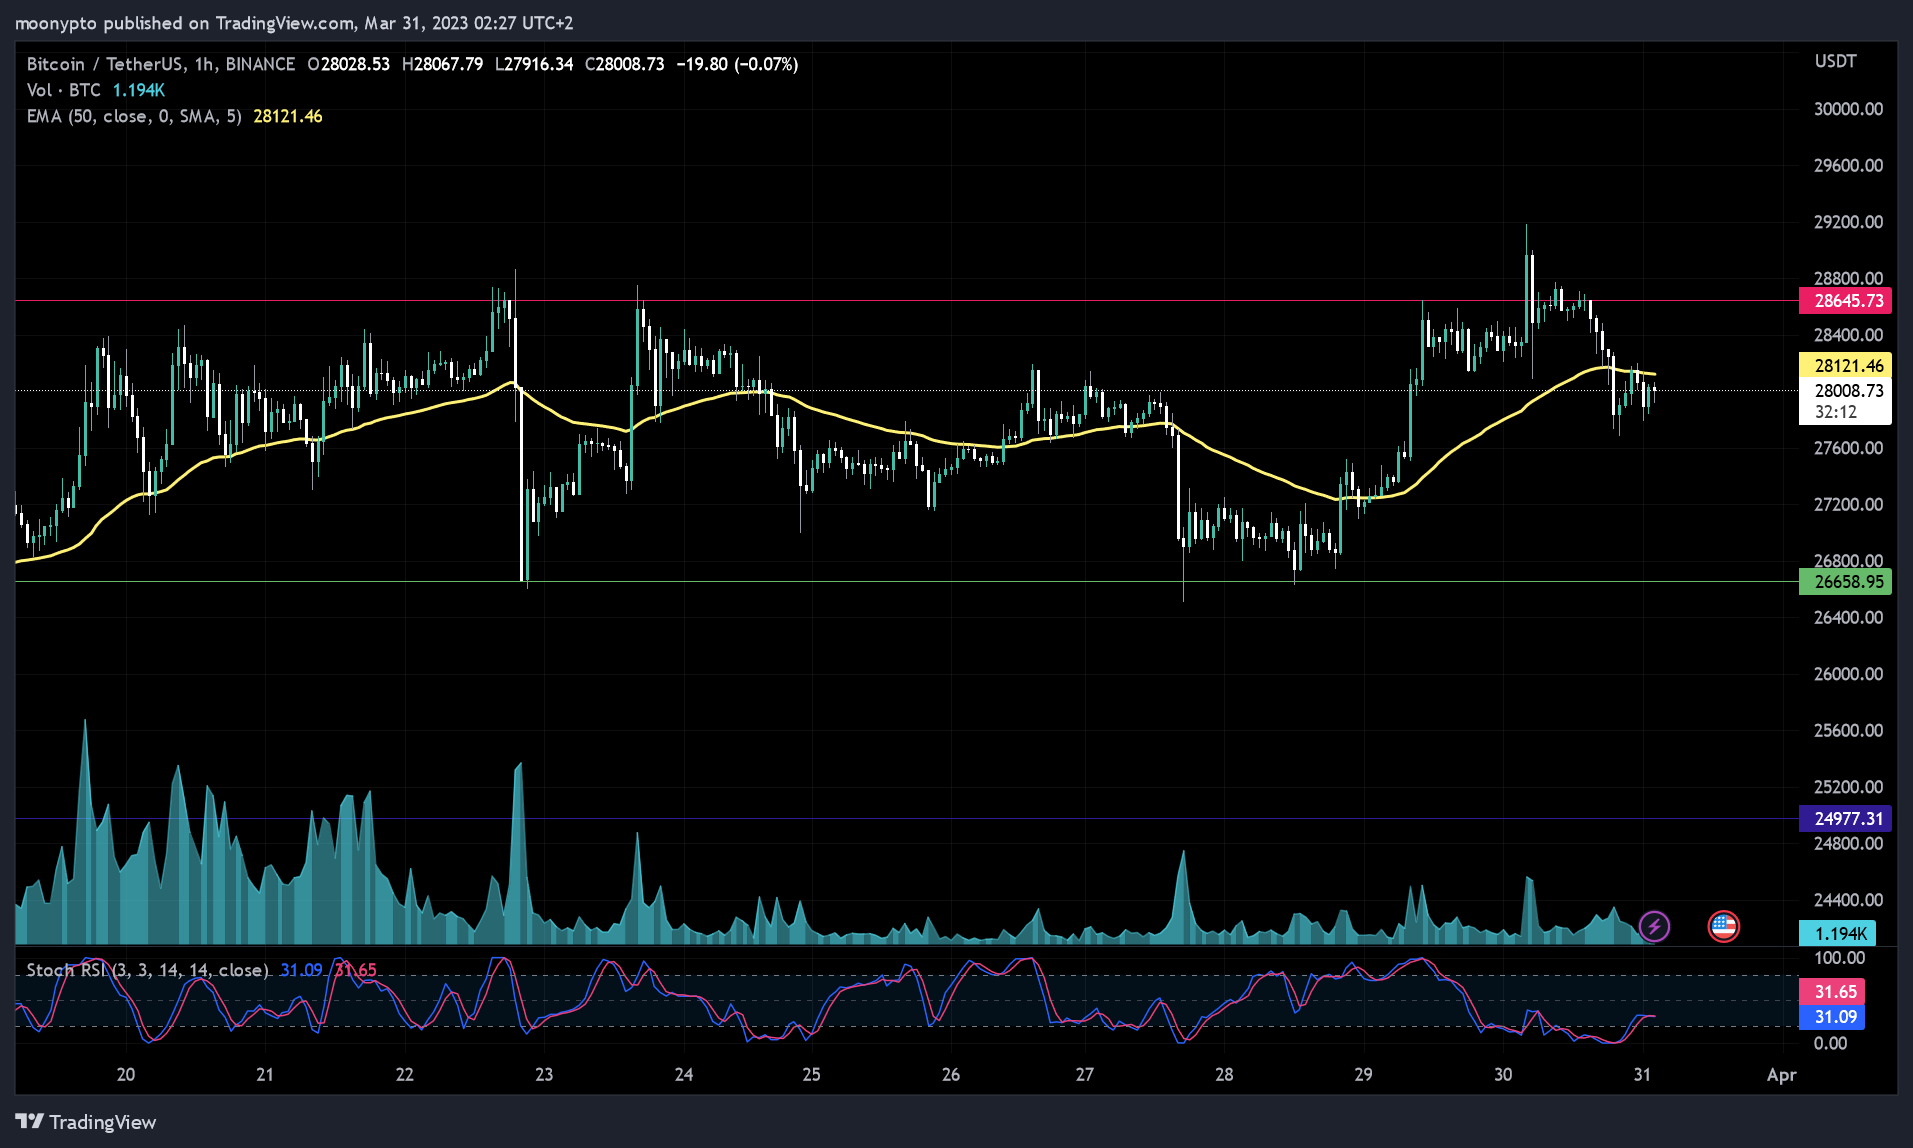This screenshot has height=1148, width=1913.
Task: Select the green 26658.95 support price label
Action: (1846, 581)
